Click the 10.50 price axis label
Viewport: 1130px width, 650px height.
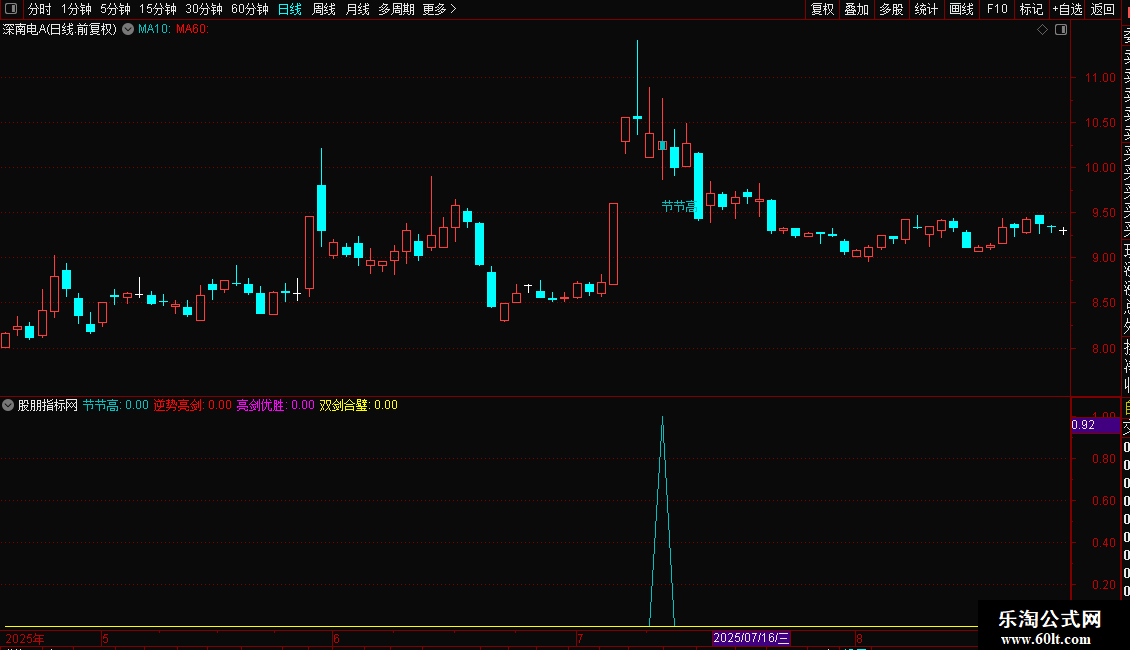click(x=1100, y=123)
